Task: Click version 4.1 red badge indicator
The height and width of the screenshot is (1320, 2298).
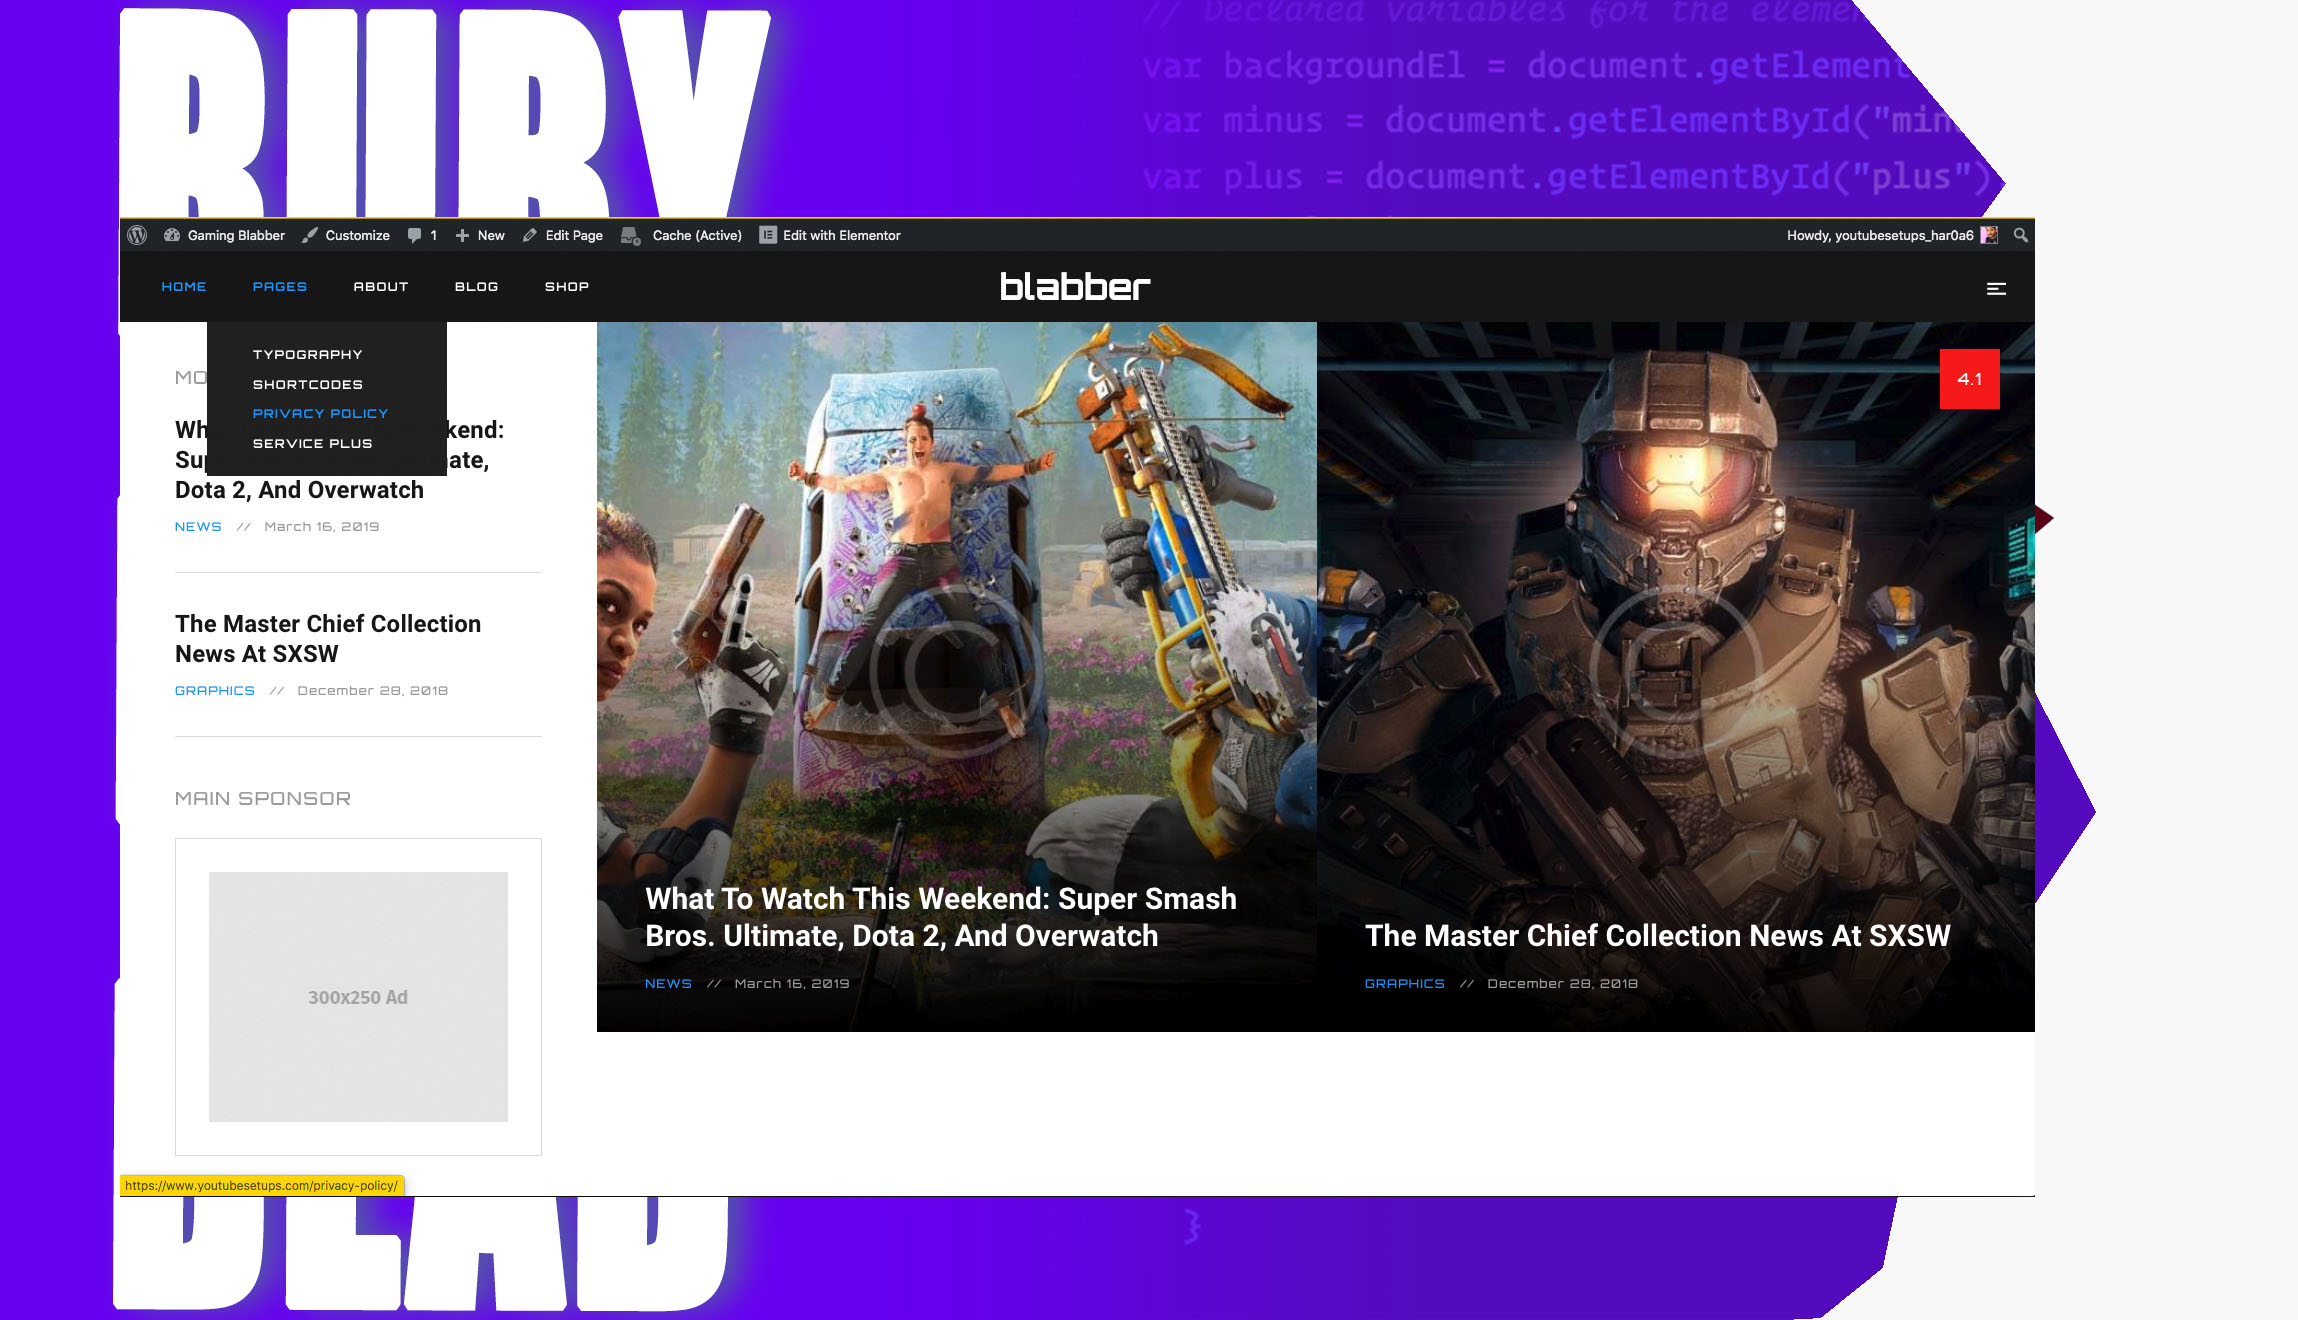Action: [1970, 377]
